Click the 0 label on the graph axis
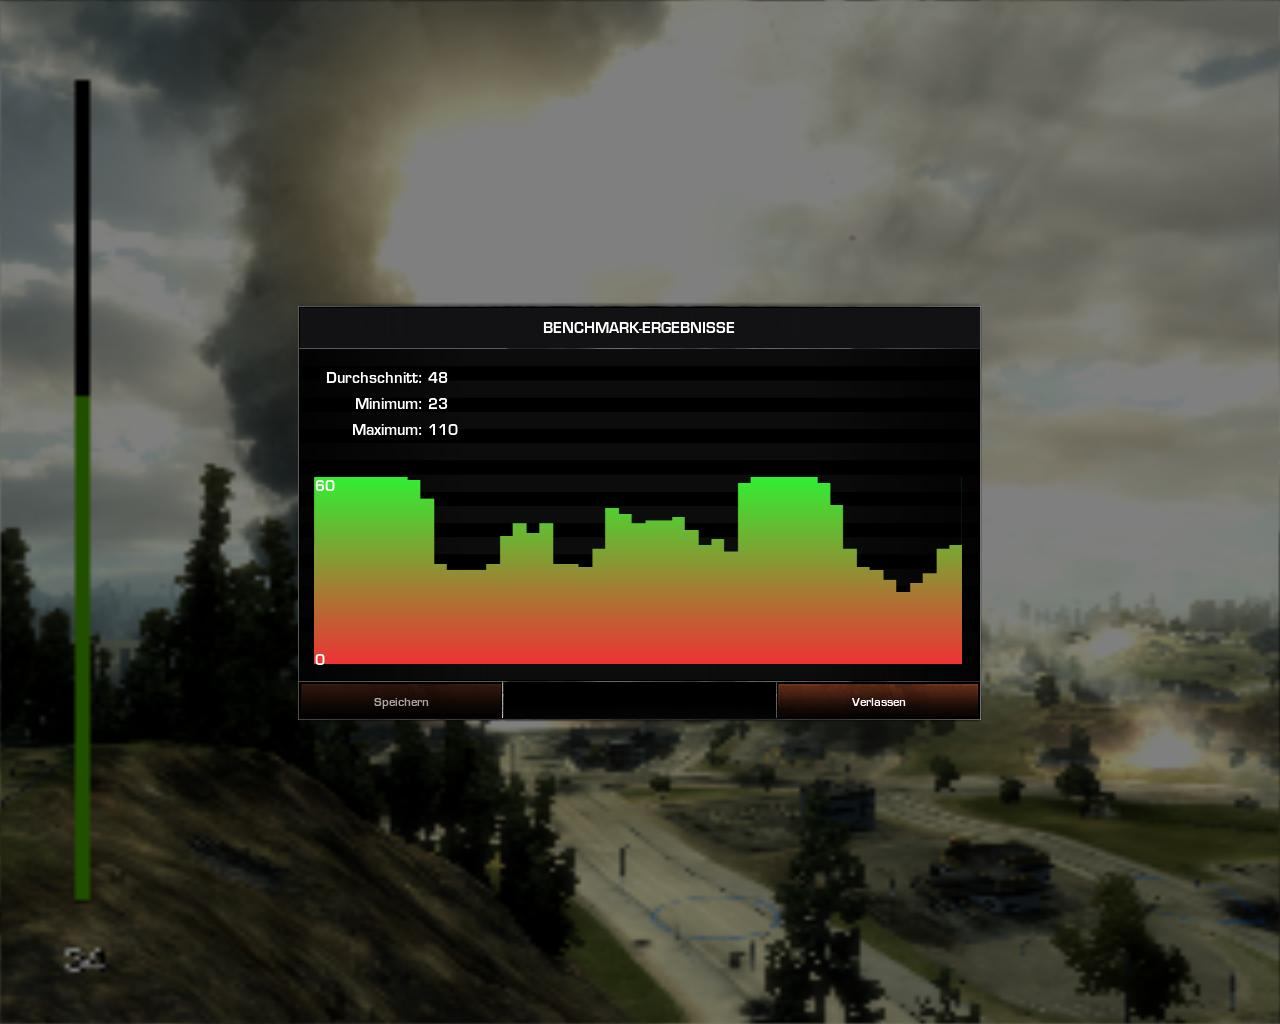 320,659
